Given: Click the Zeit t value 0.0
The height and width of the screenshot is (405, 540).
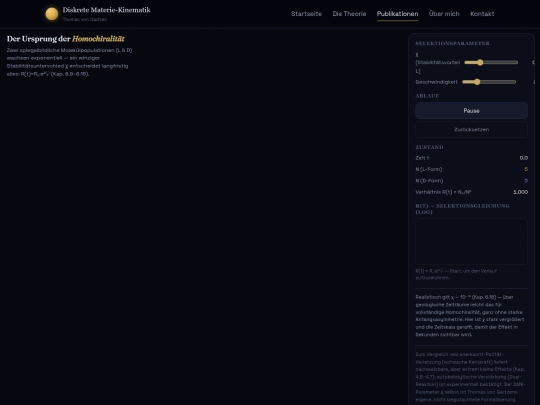Looking at the screenshot, I should 523,158.
